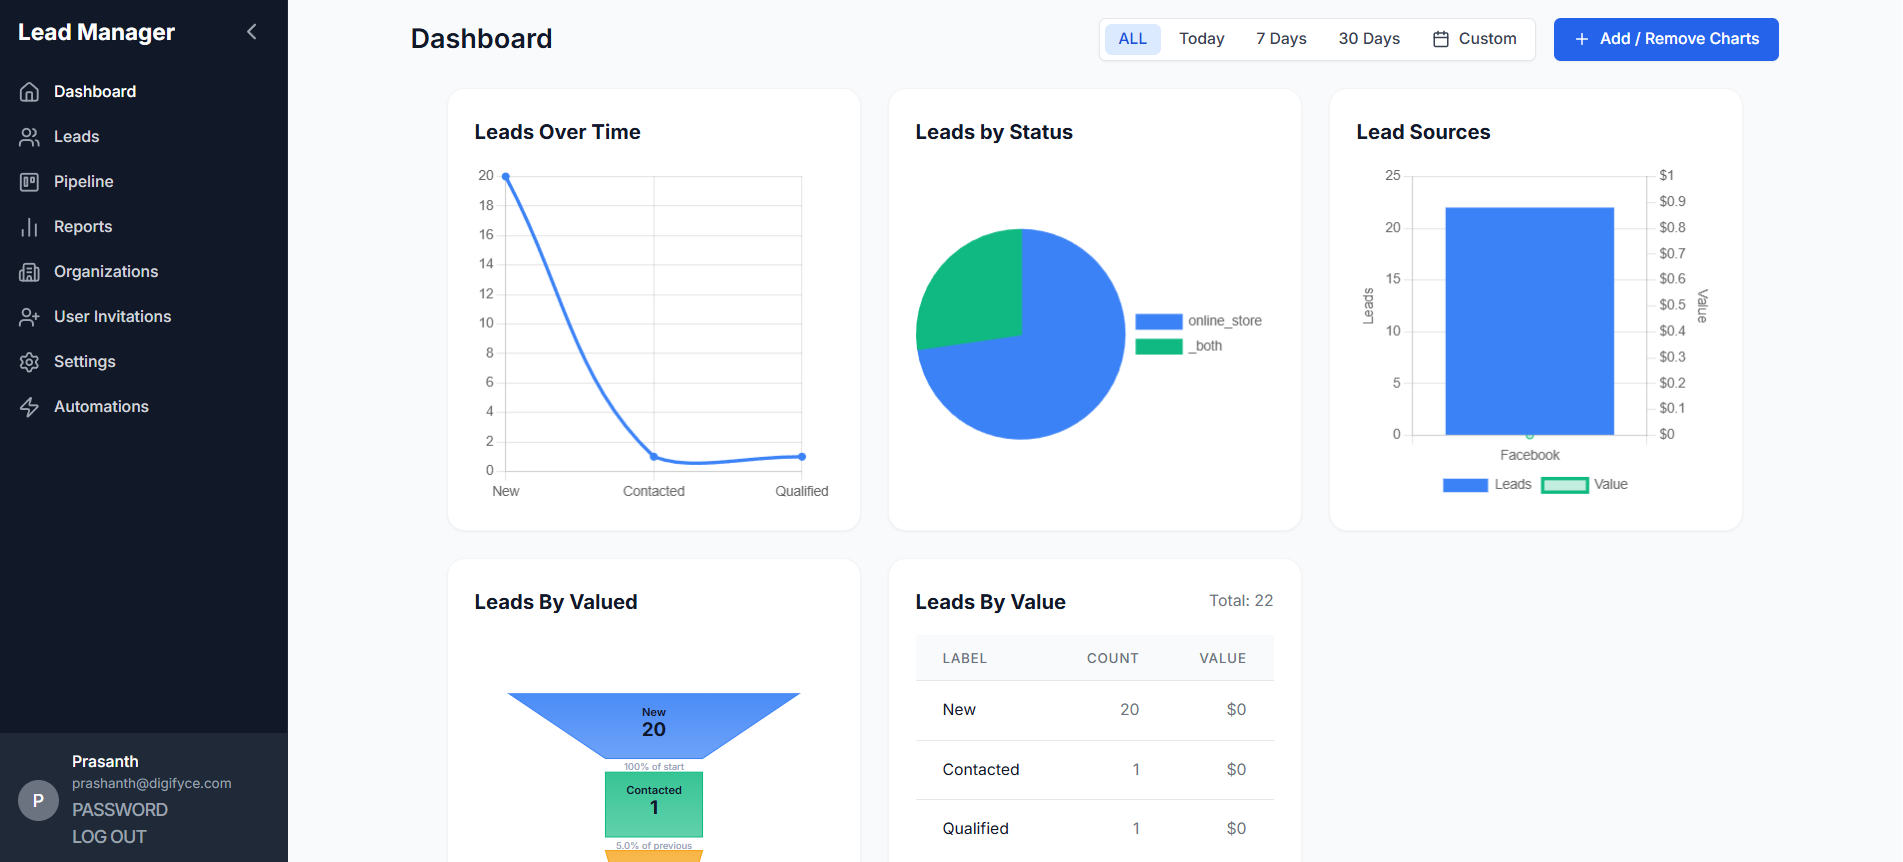Toggle online_store legend swatch in pie chart
Screen dimensions: 1903x862
pyautogui.click(x=1159, y=321)
